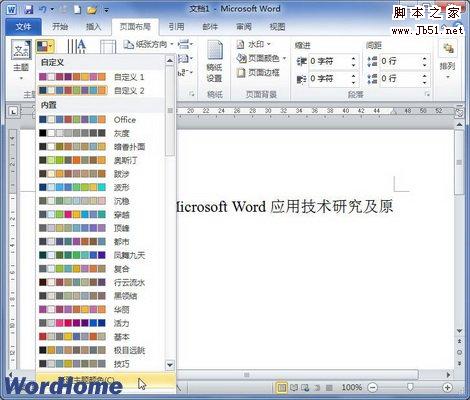The height and width of the screenshot is (400, 470).
Task: Click the zoom out minus button
Action: tap(373, 387)
